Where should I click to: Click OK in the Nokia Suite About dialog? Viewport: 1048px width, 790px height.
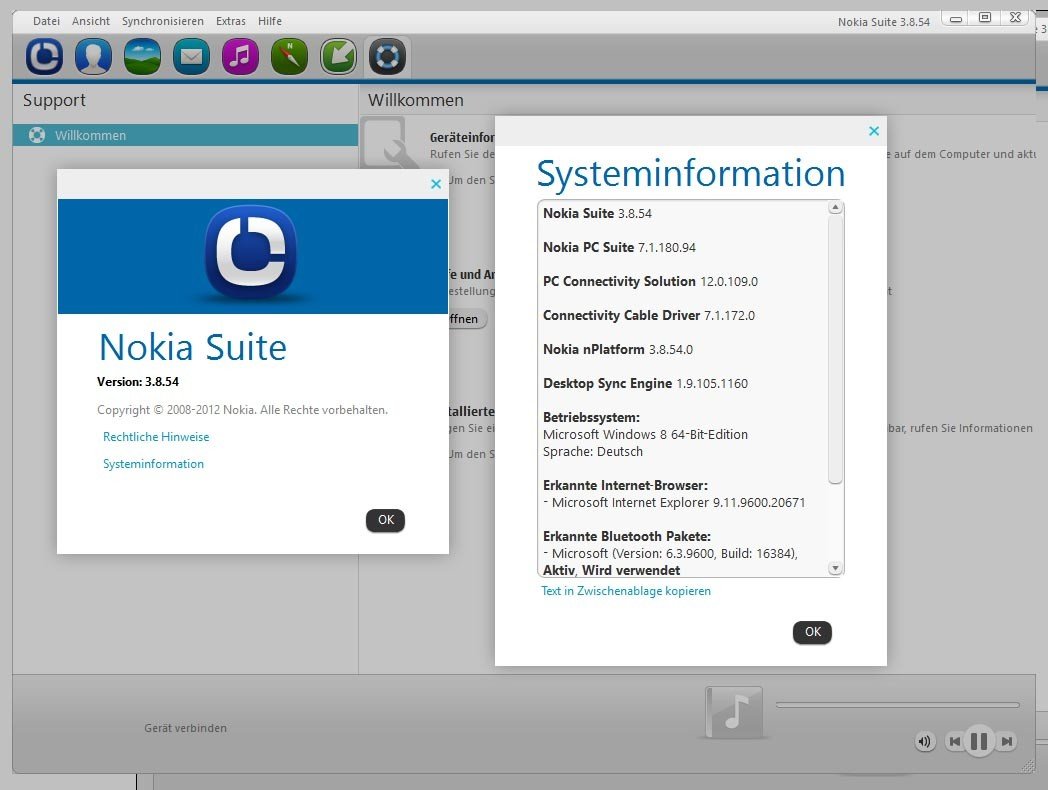[x=386, y=520]
